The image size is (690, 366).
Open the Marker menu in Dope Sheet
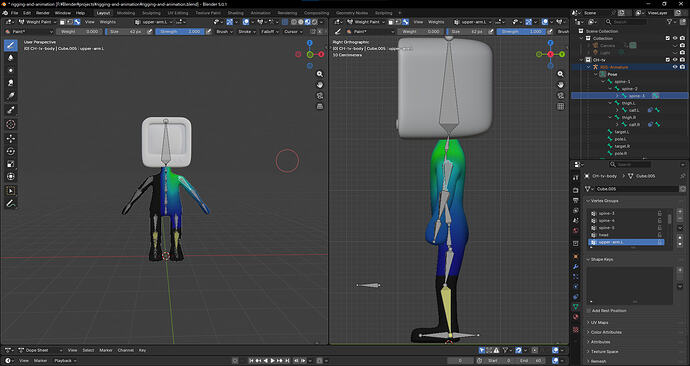pos(106,350)
